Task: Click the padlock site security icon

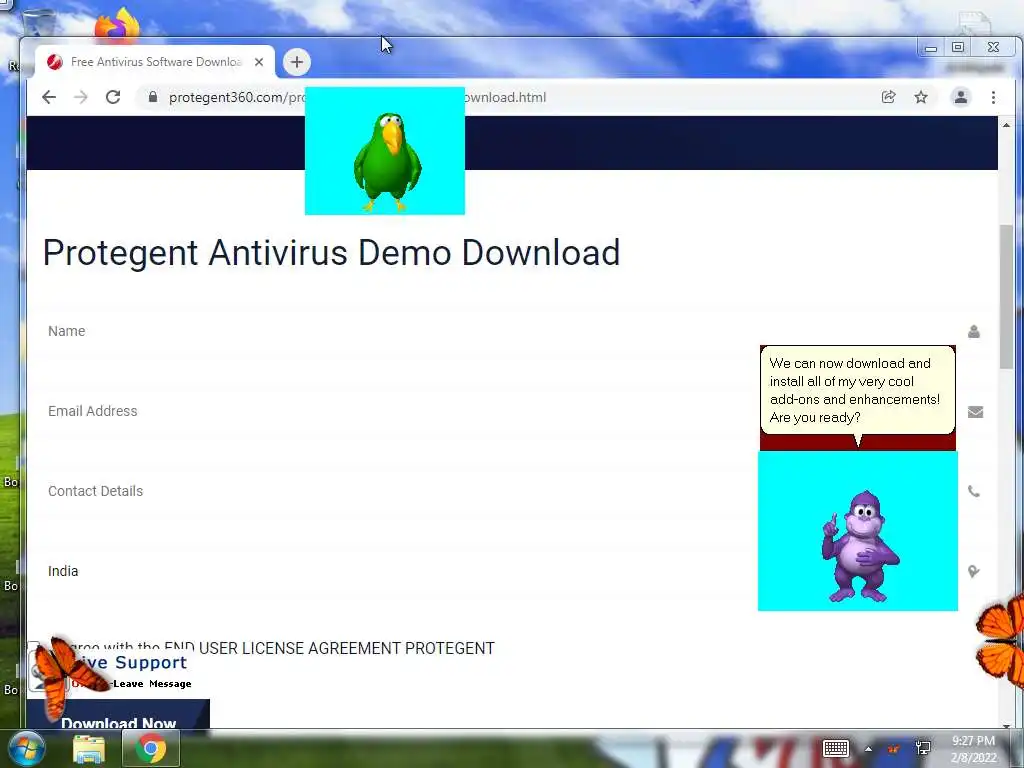Action: (153, 97)
